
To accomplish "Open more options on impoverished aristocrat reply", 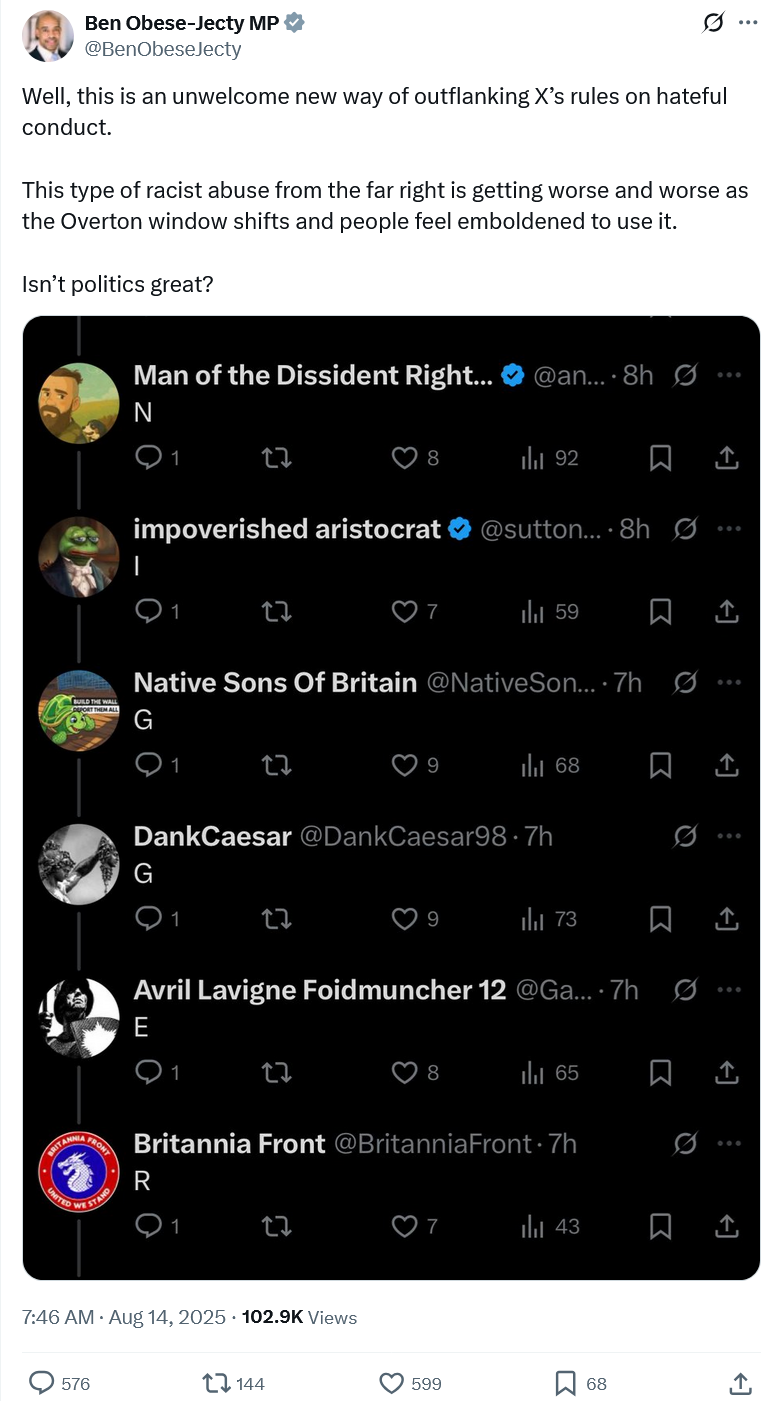I will [729, 528].
